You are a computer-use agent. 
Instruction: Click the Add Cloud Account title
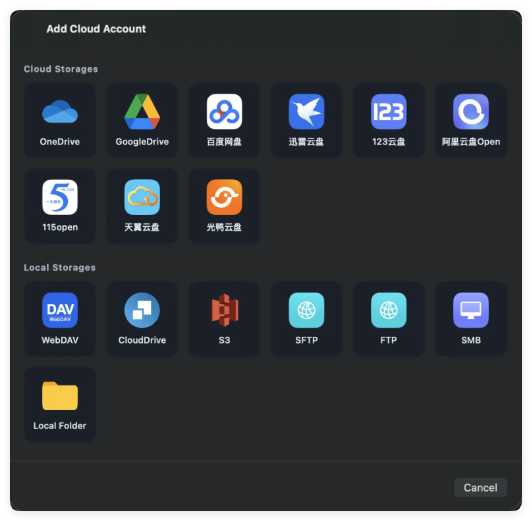click(x=96, y=29)
